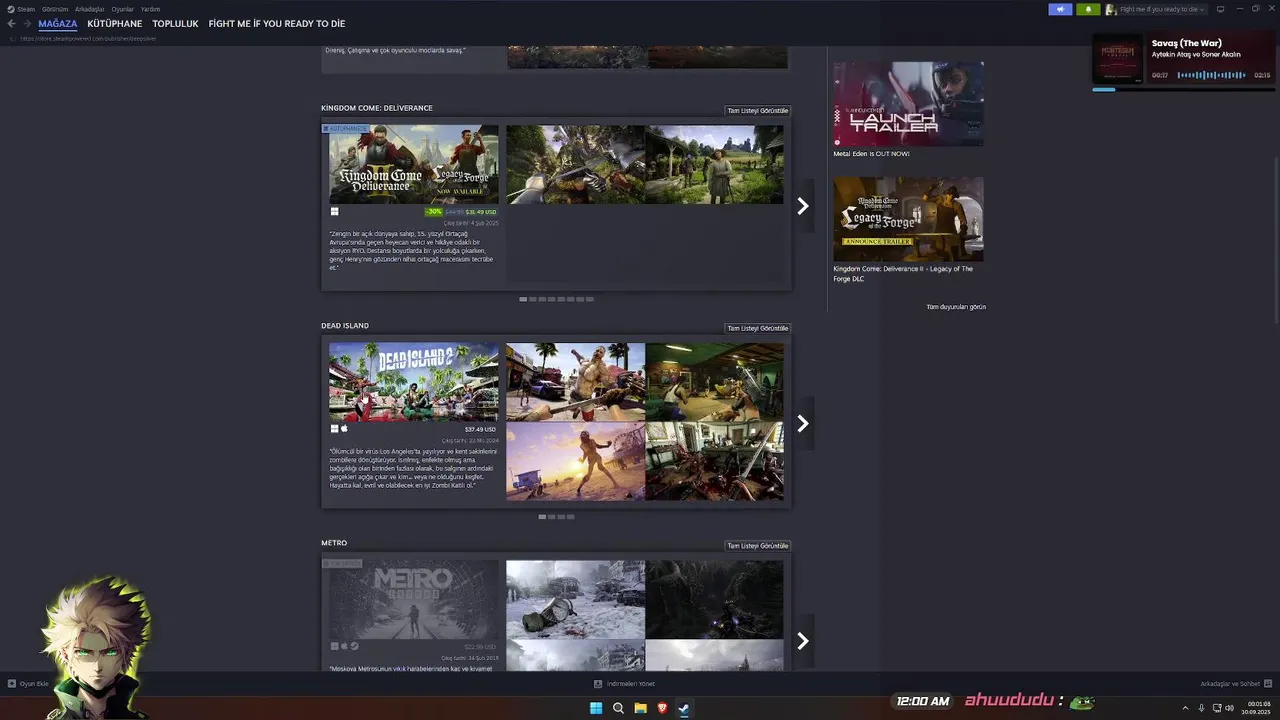
Task: Open 'Metal Eden is OUT NOW!' announcement link
Action: click(871, 154)
